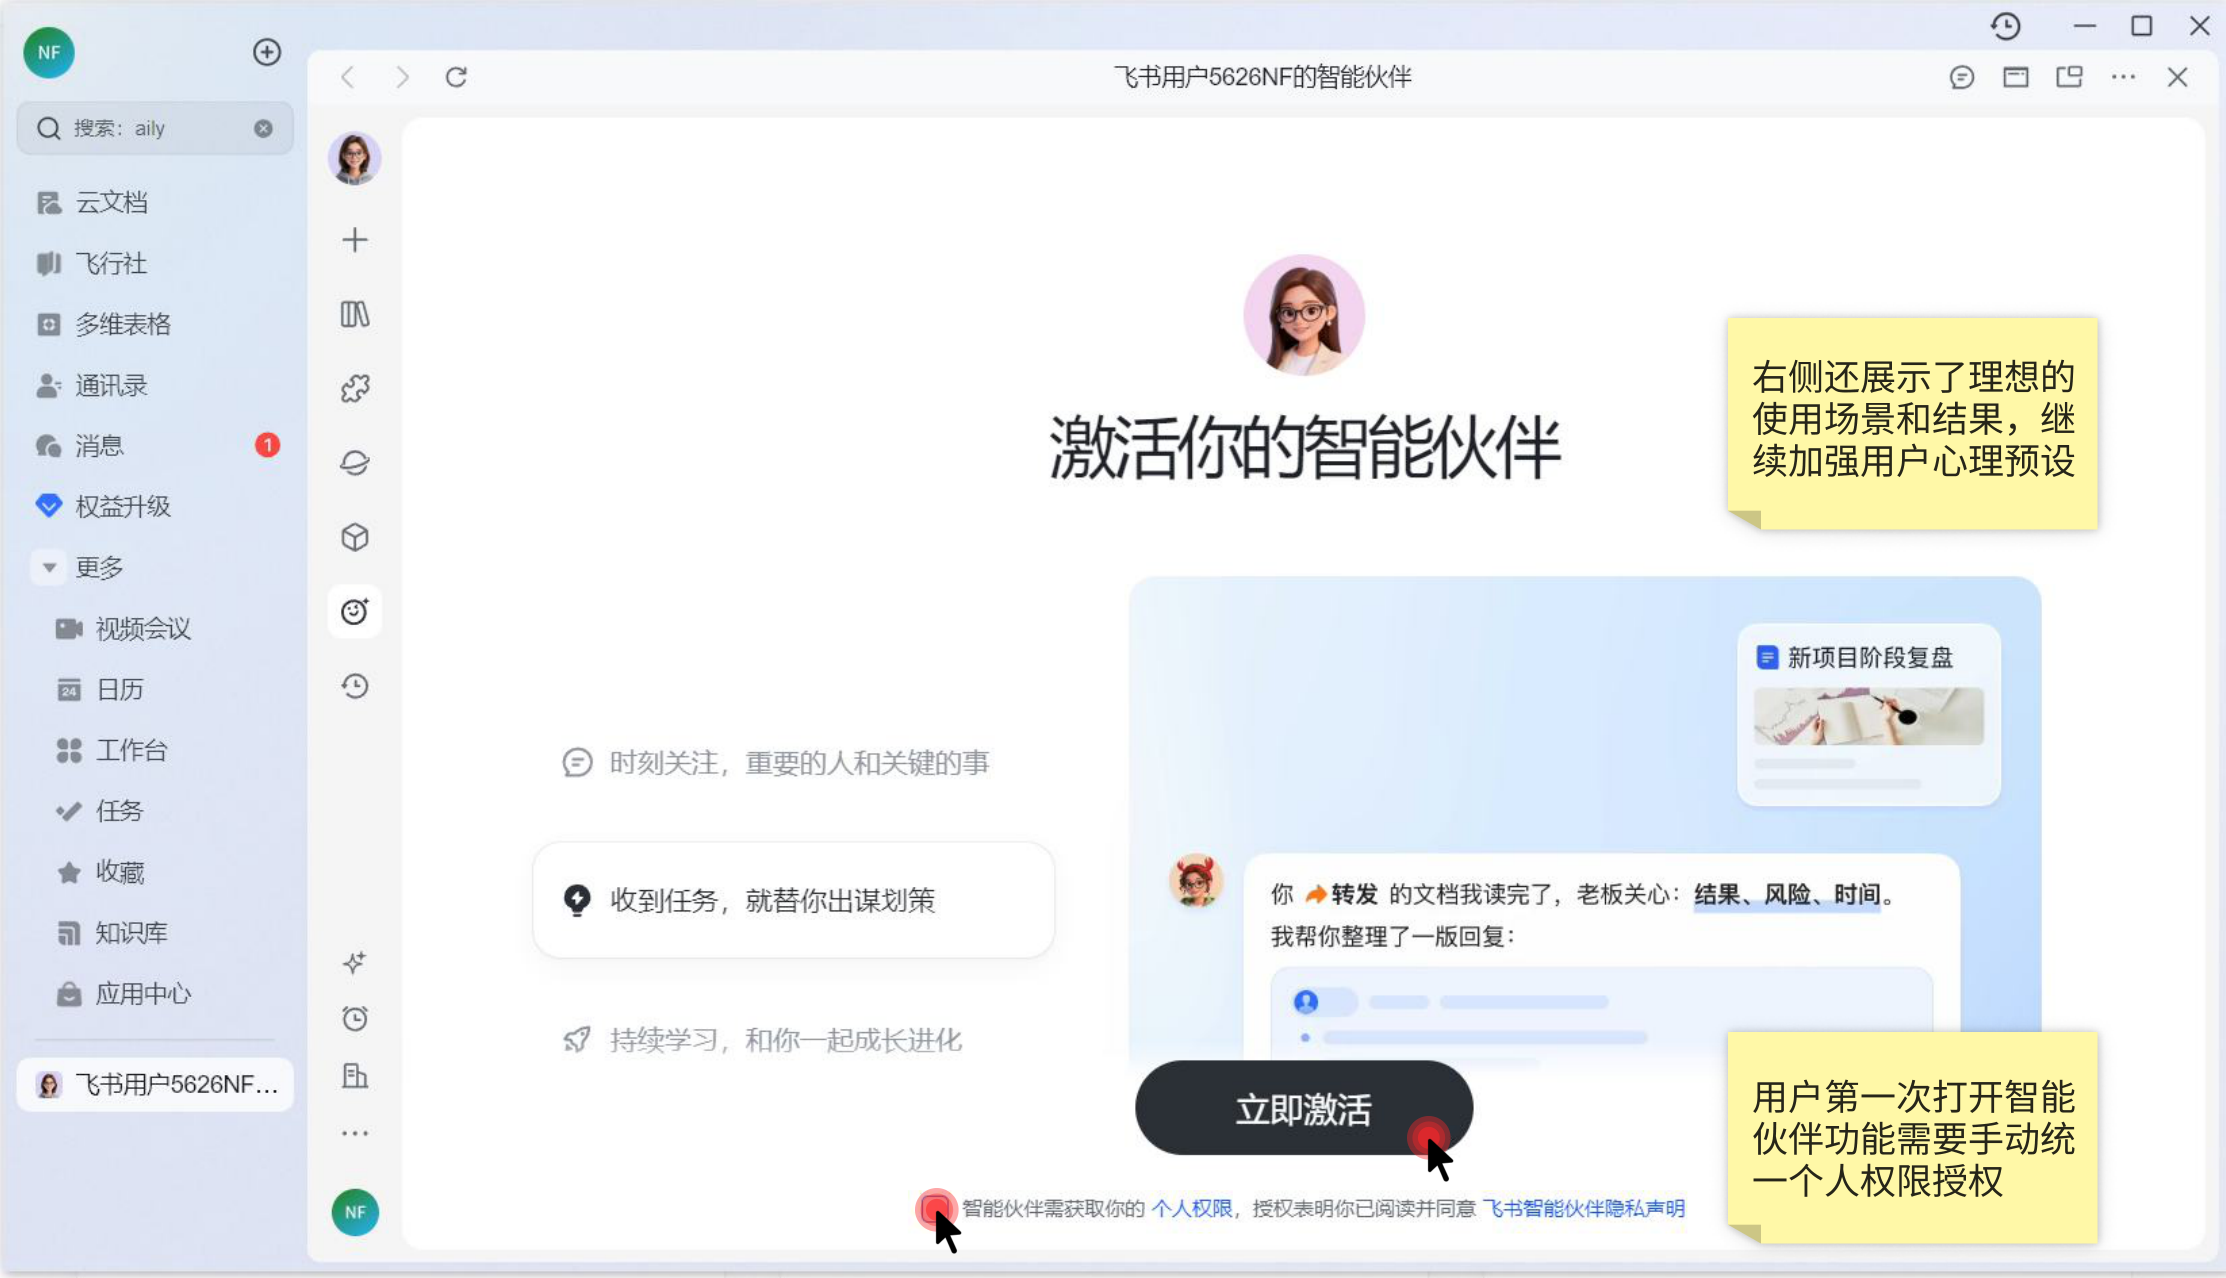2226x1278 pixels.
Task: Click the plus create button beside the avatar
Action: tap(267, 52)
